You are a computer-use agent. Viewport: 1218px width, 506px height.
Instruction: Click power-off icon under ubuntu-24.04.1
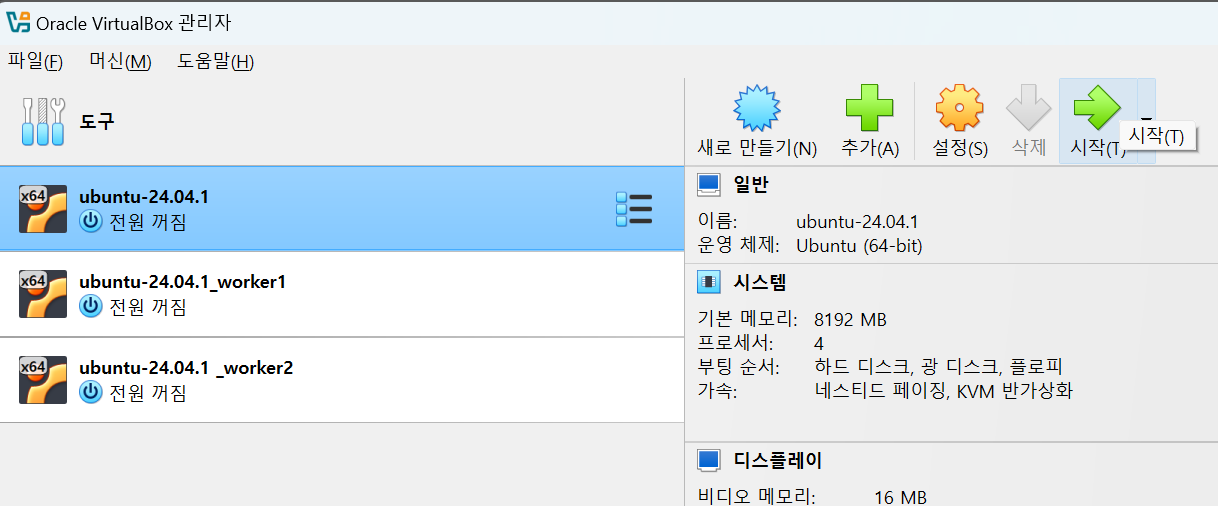pos(91,222)
